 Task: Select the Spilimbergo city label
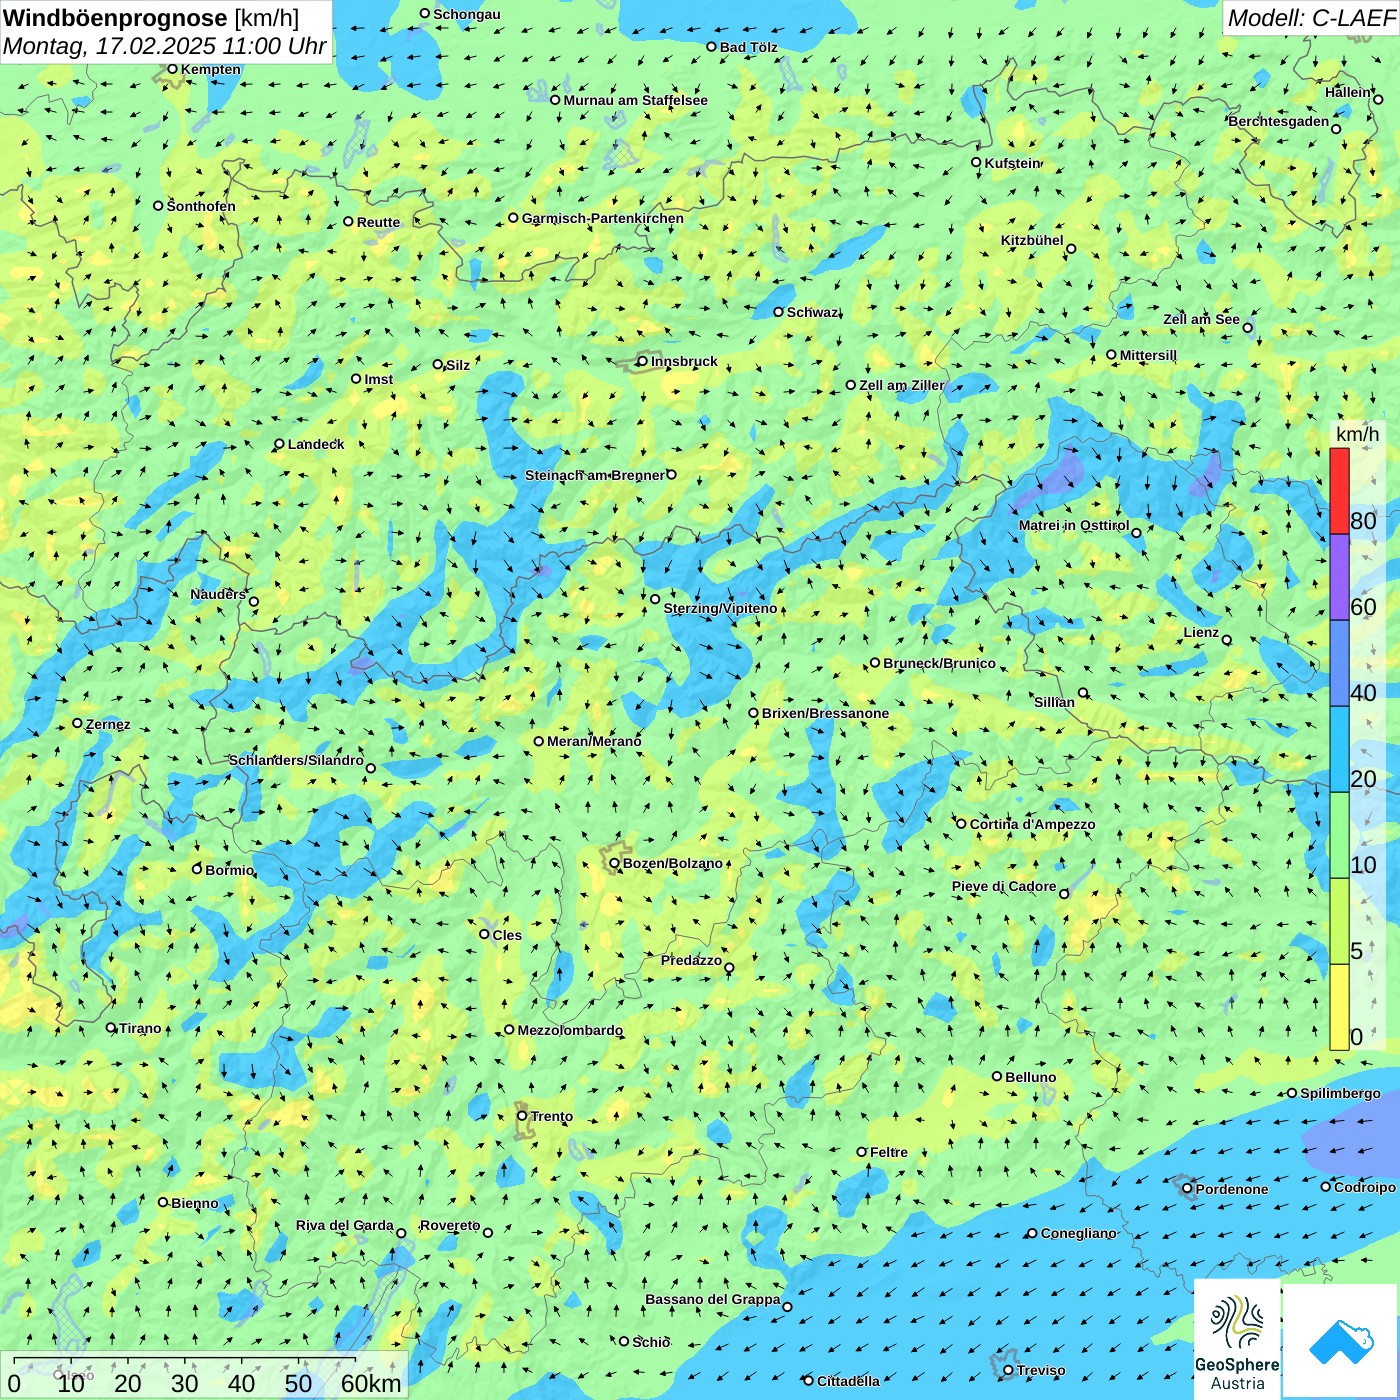click(x=1340, y=1093)
